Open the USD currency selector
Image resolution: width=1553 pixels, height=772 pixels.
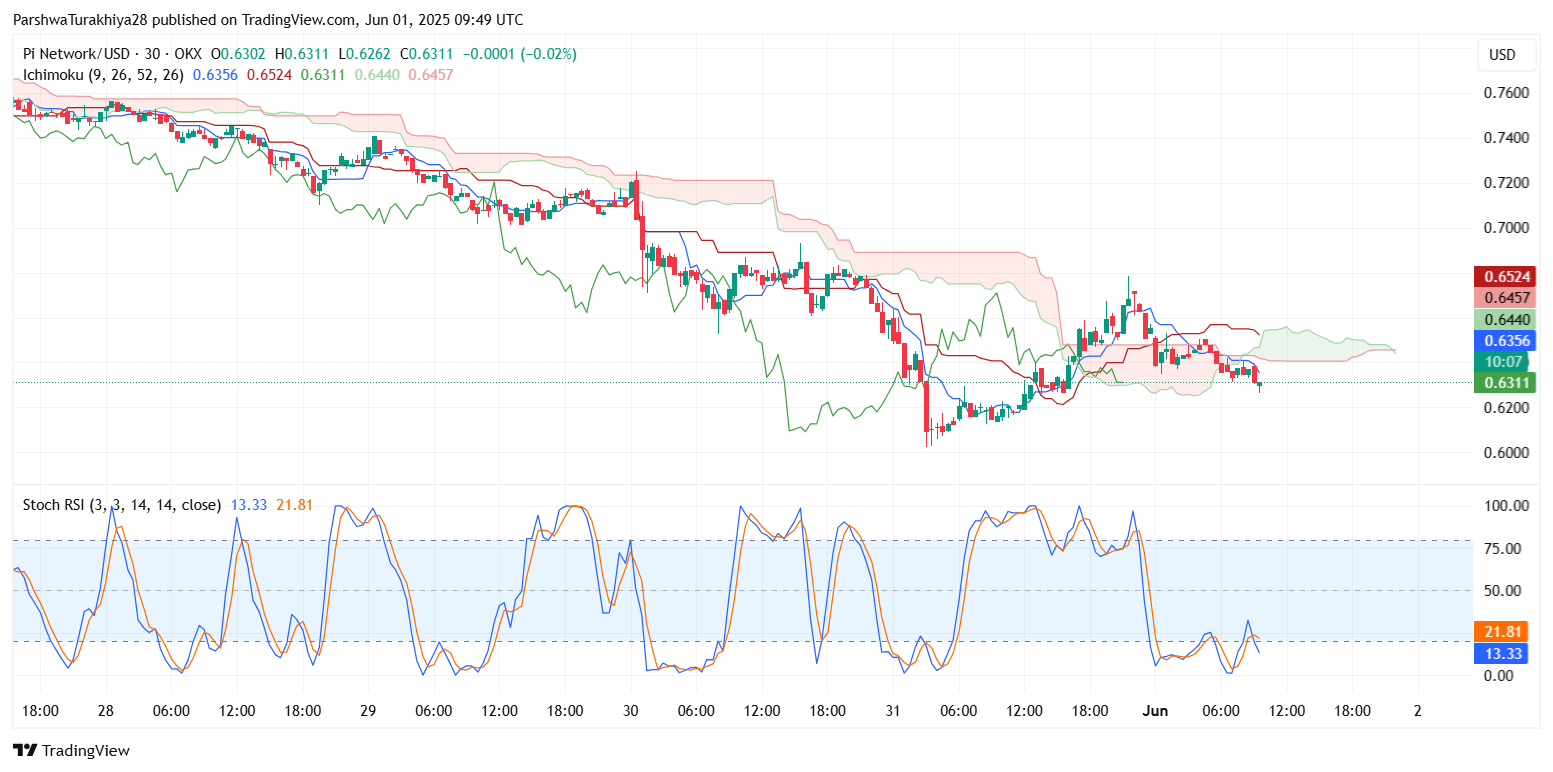tap(1501, 55)
